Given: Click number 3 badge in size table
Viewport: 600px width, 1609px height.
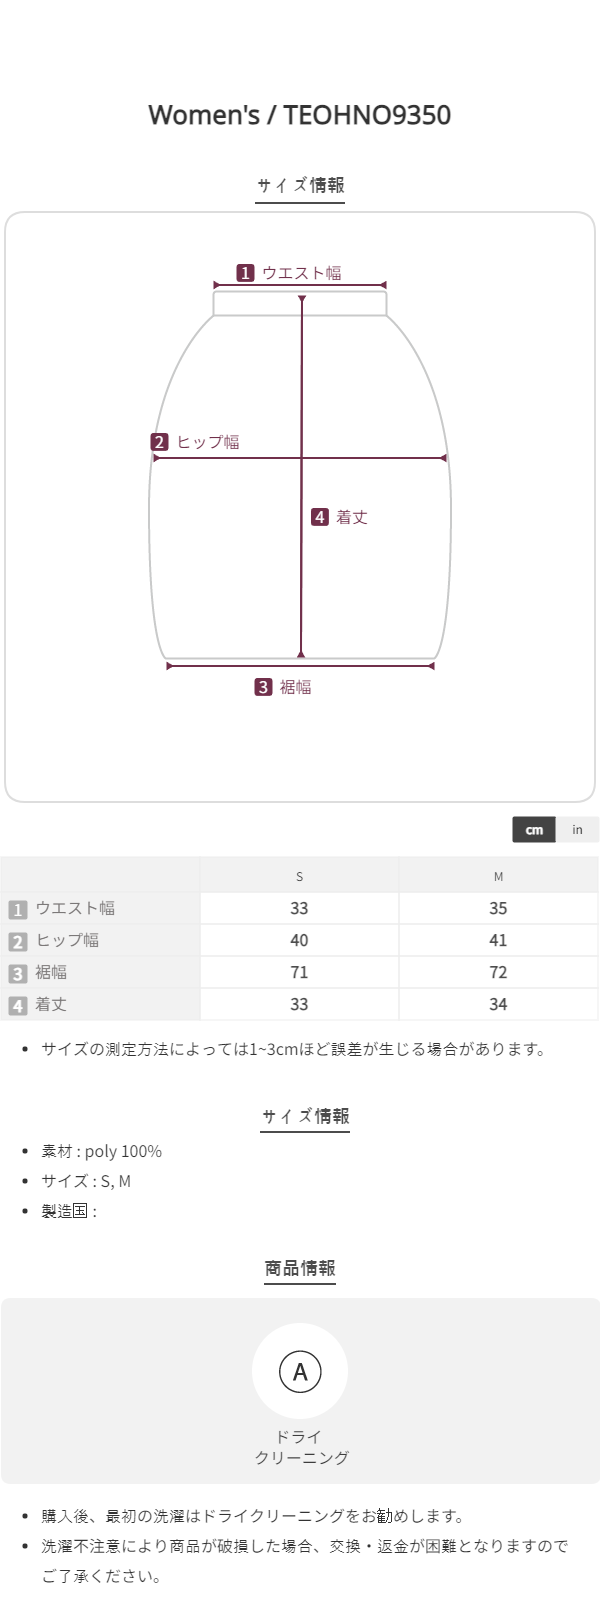Looking at the screenshot, I should (17, 973).
